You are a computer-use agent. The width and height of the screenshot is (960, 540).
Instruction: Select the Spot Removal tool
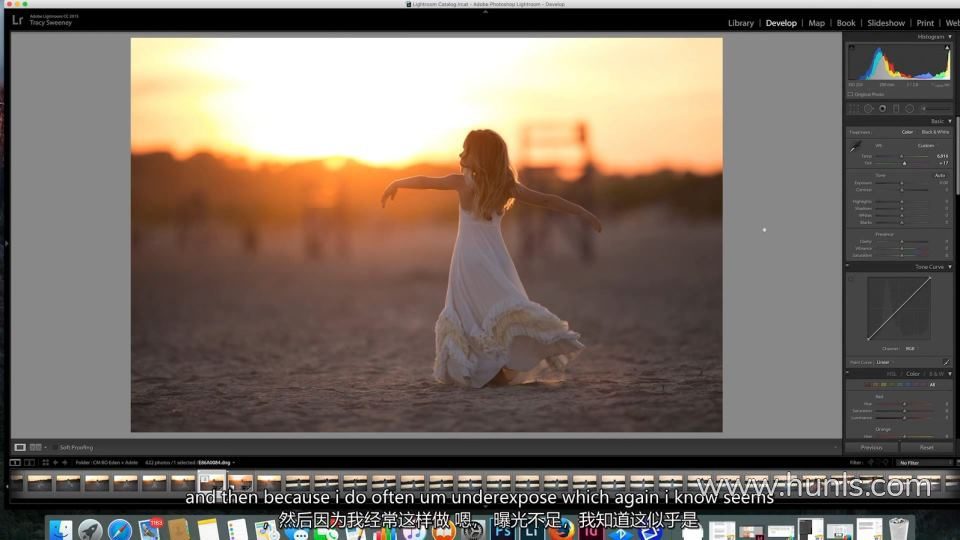click(868, 108)
